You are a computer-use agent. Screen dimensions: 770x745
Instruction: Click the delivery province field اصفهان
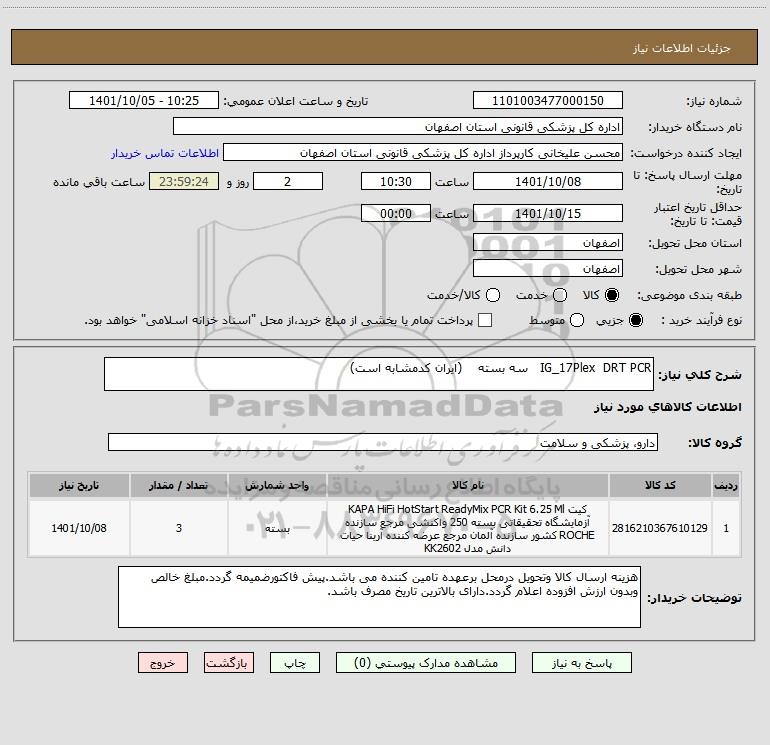tap(548, 243)
